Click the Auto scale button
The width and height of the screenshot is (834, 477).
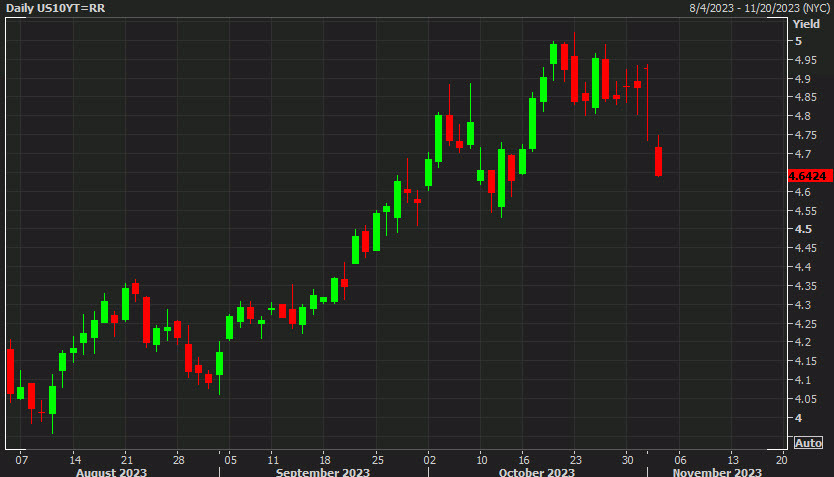pyautogui.click(x=808, y=442)
